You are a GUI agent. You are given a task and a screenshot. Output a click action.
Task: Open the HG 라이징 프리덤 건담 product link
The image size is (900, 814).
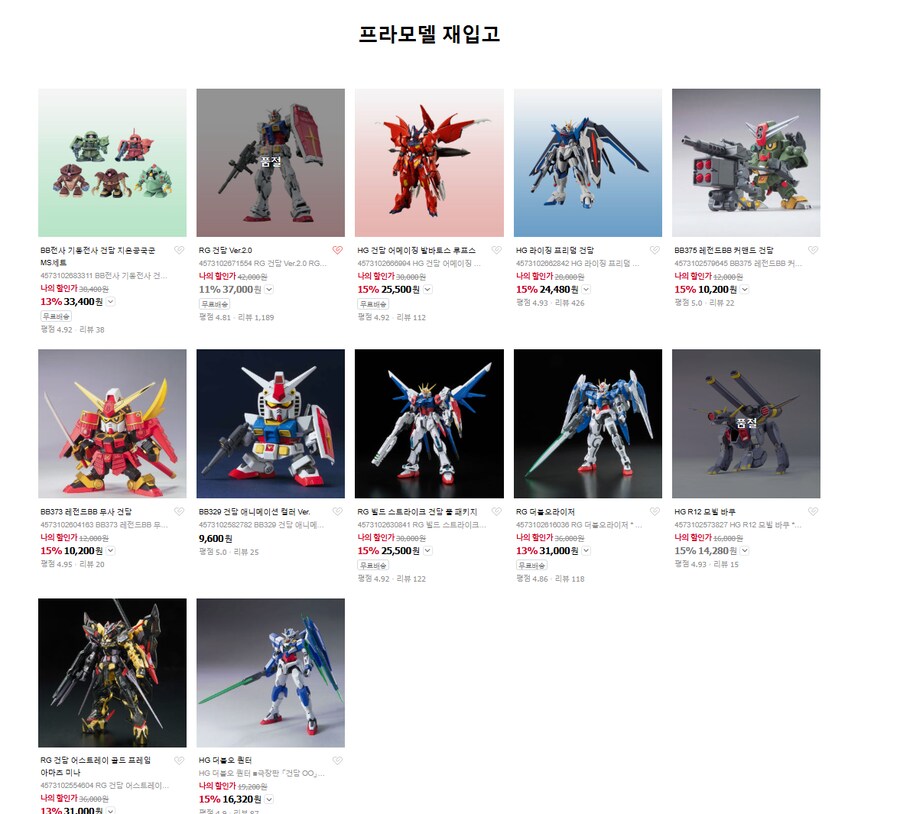554,250
